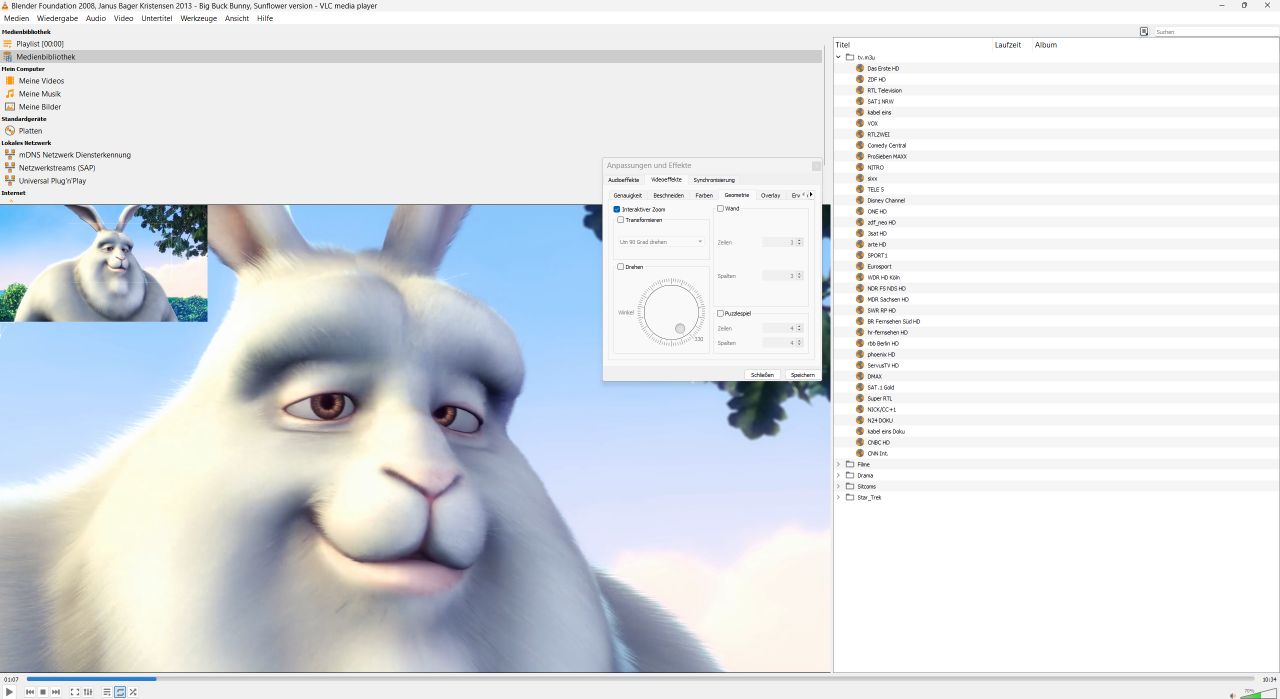Stop playback with the Stop button
Screen dimensions: 1280x699
pyautogui.click(x=43, y=692)
